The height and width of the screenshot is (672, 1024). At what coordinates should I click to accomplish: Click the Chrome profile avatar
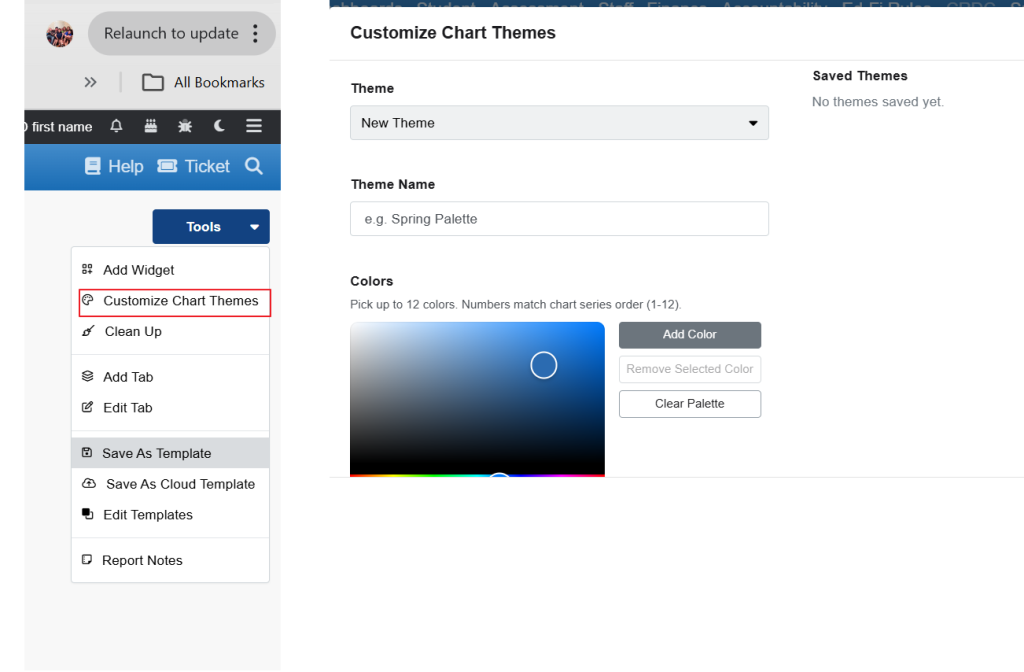point(59,34)
